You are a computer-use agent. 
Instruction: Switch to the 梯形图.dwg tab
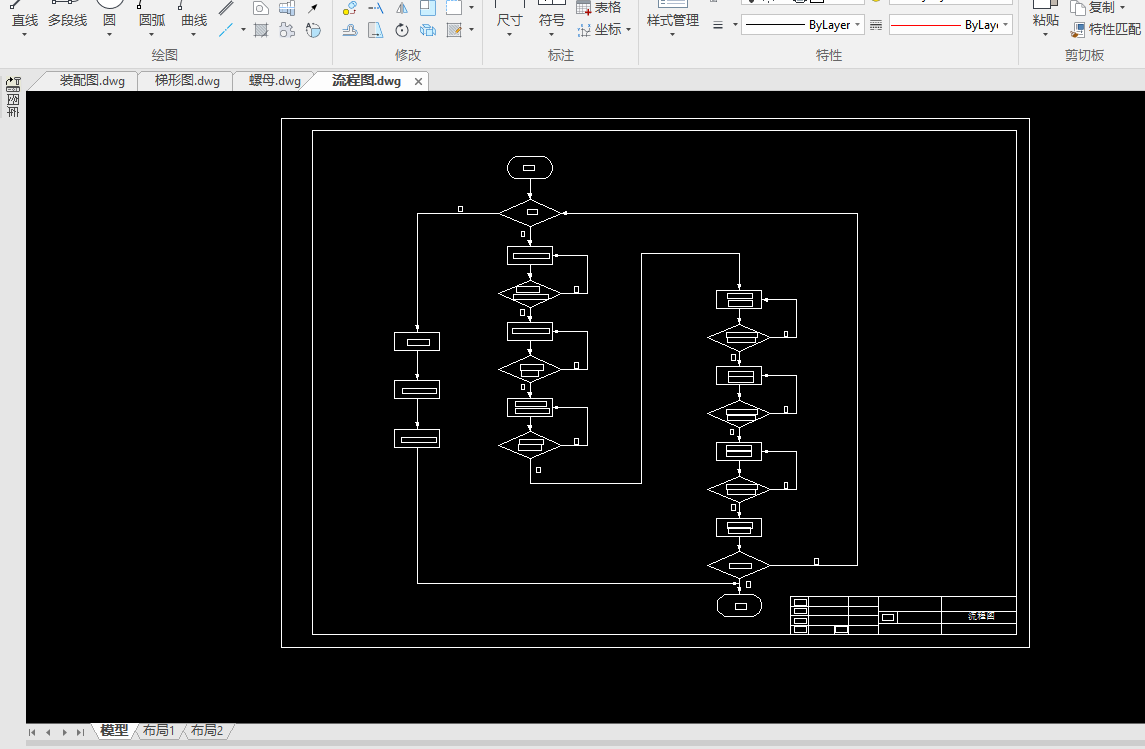[x=187, y=80]
